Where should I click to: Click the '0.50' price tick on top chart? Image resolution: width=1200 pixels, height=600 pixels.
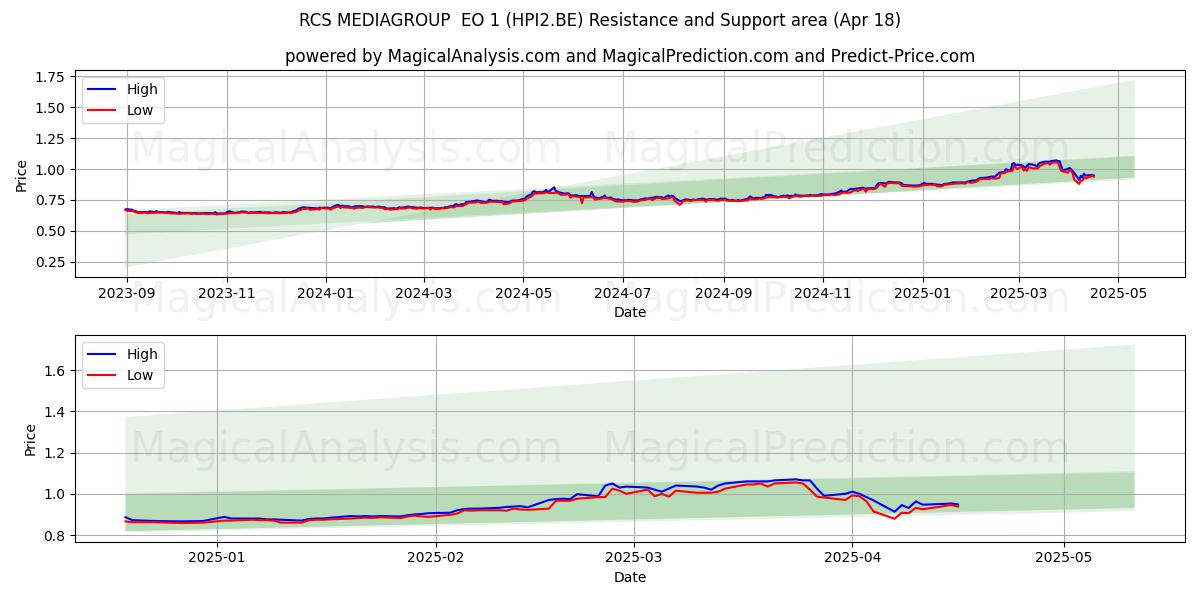(x=50, y=231)
